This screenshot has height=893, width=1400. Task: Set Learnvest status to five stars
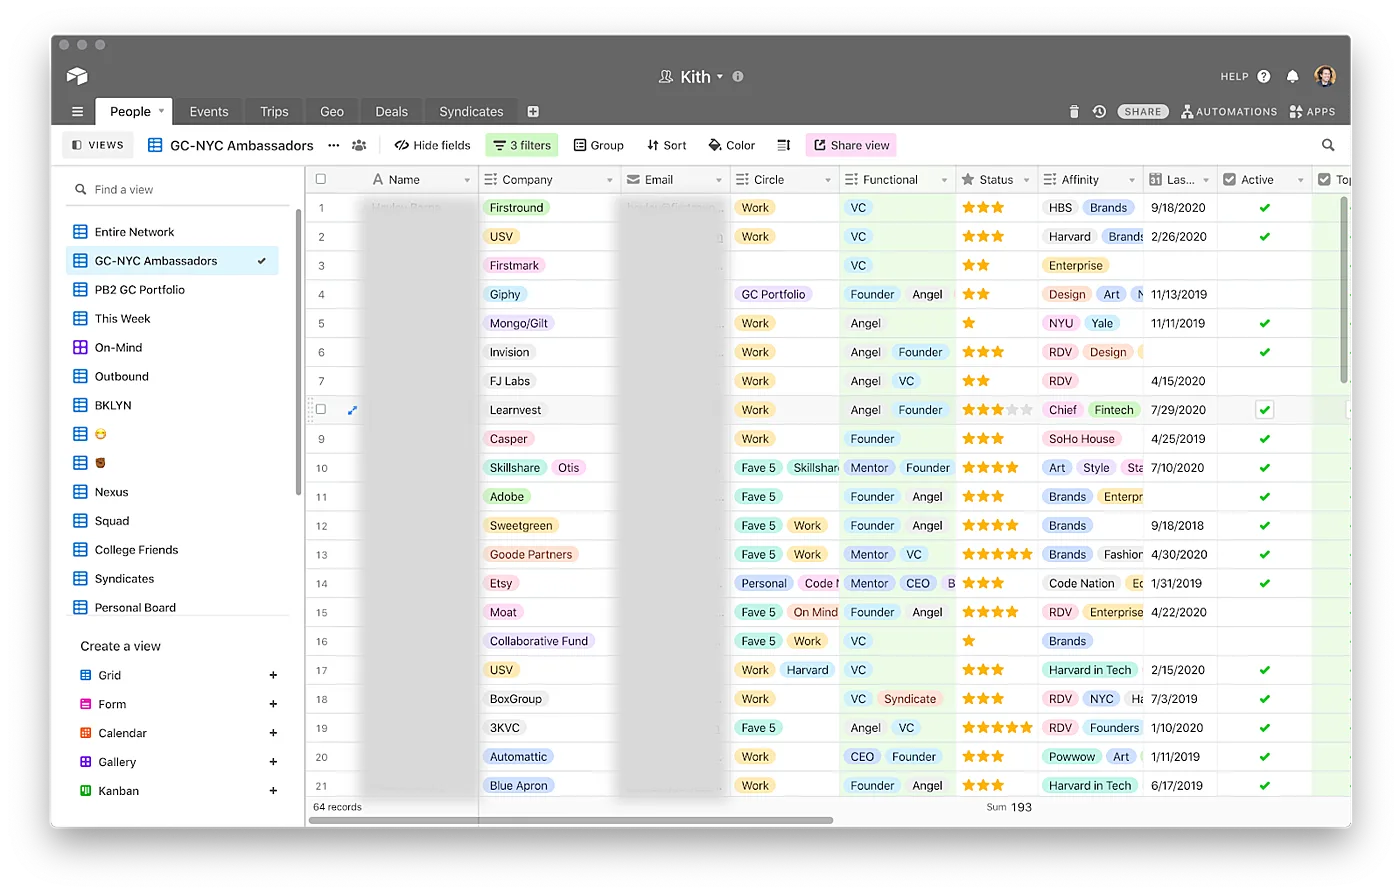[x=1026, y=410]
